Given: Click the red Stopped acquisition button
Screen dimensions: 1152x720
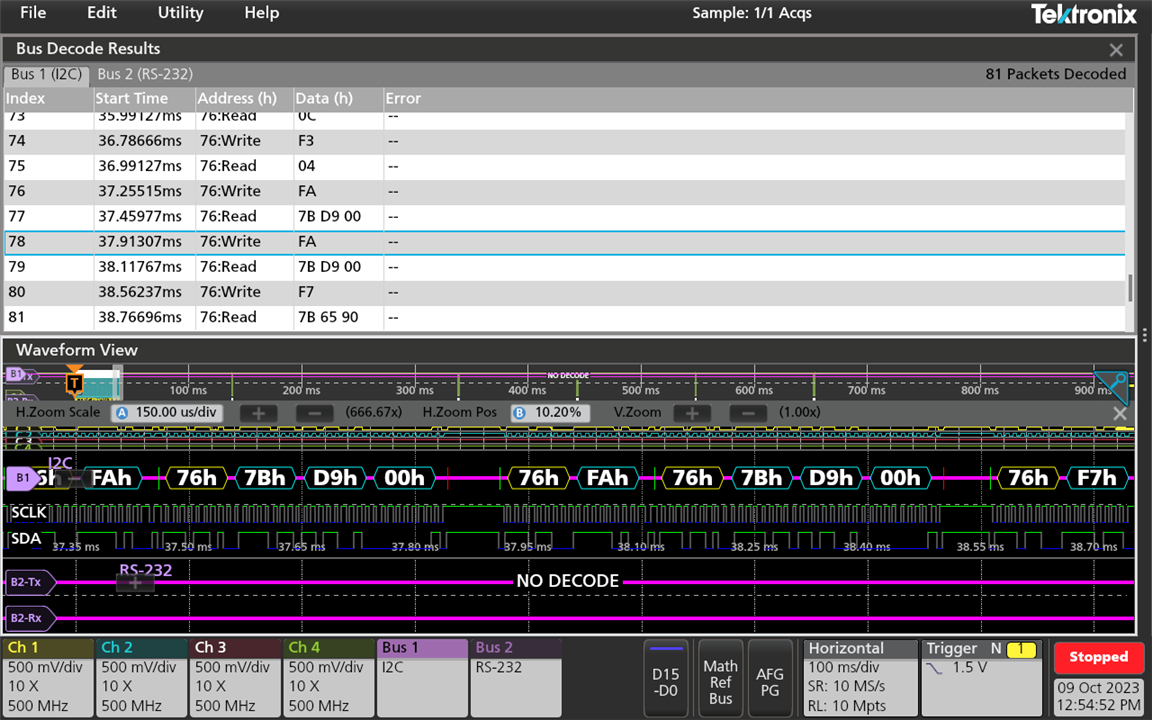Looking at the screenshot, I should [1098, 658].
